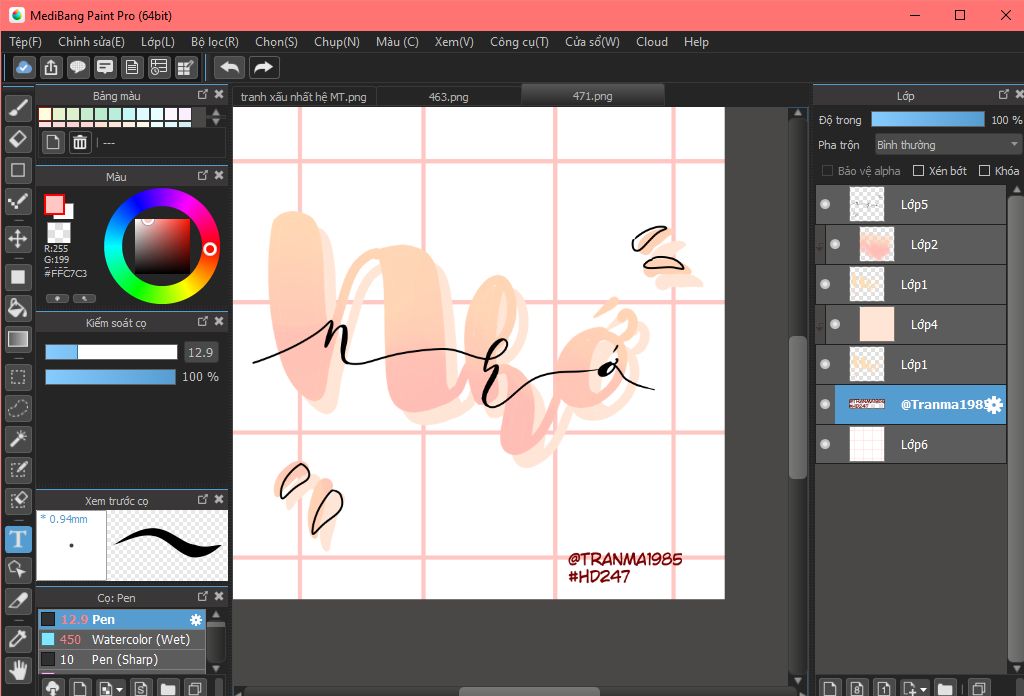Open @Tranma1985 layer settings gear

tap(994, 405)
